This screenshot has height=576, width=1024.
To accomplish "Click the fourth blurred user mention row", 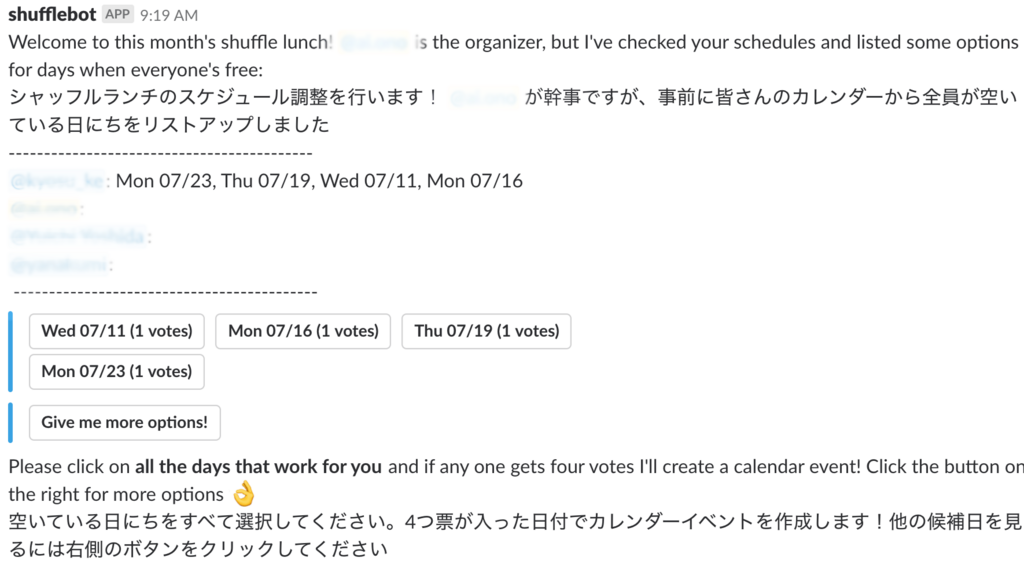I will point(58,264).
